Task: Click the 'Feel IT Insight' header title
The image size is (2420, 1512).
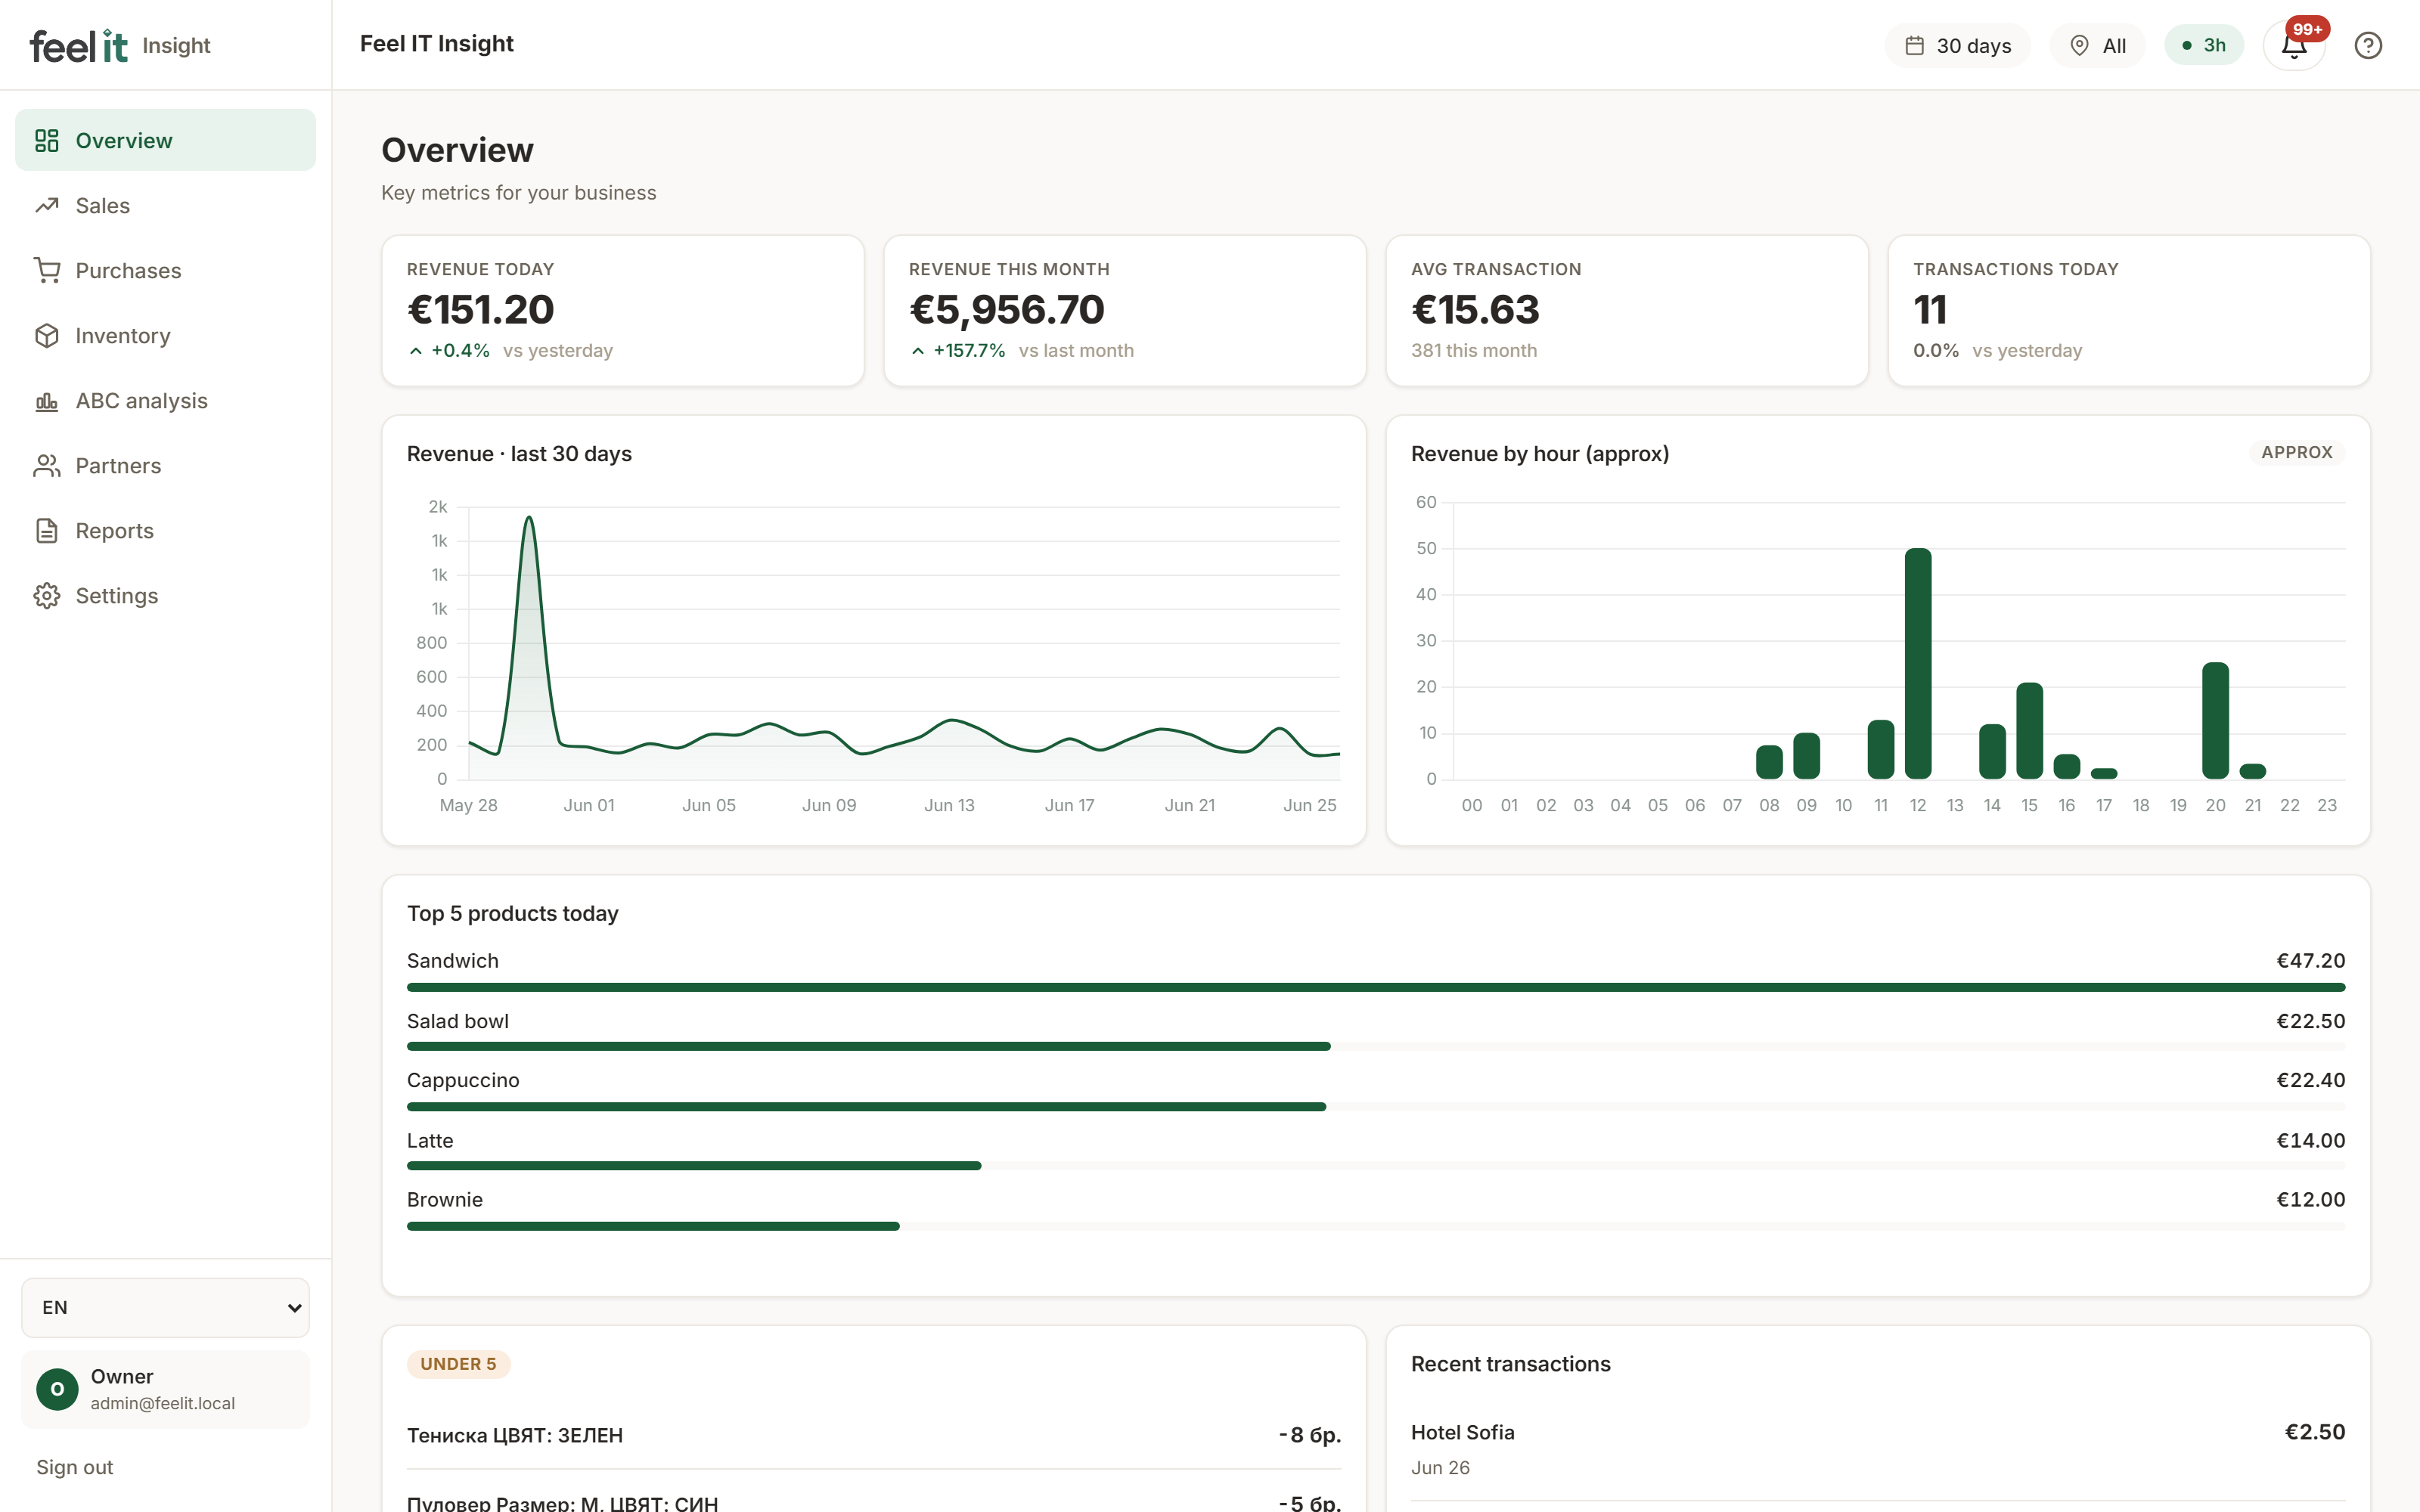Action: (436, 44)
